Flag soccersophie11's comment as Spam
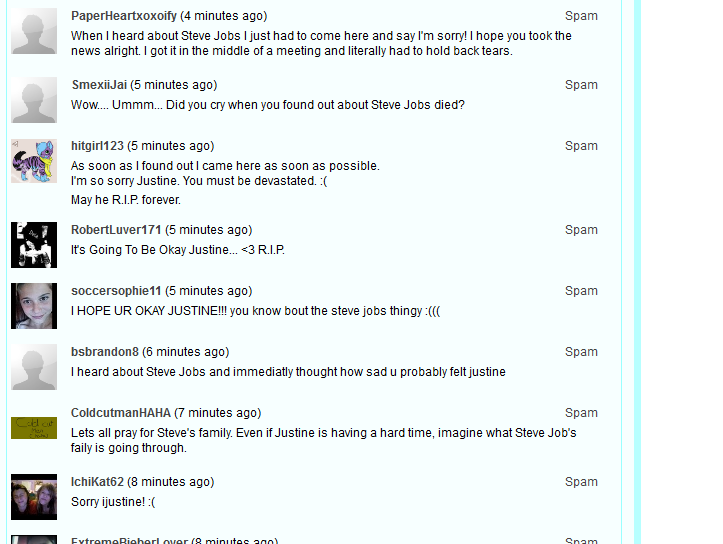The height and width of the screenshot is (544, 723). (581, 291)
